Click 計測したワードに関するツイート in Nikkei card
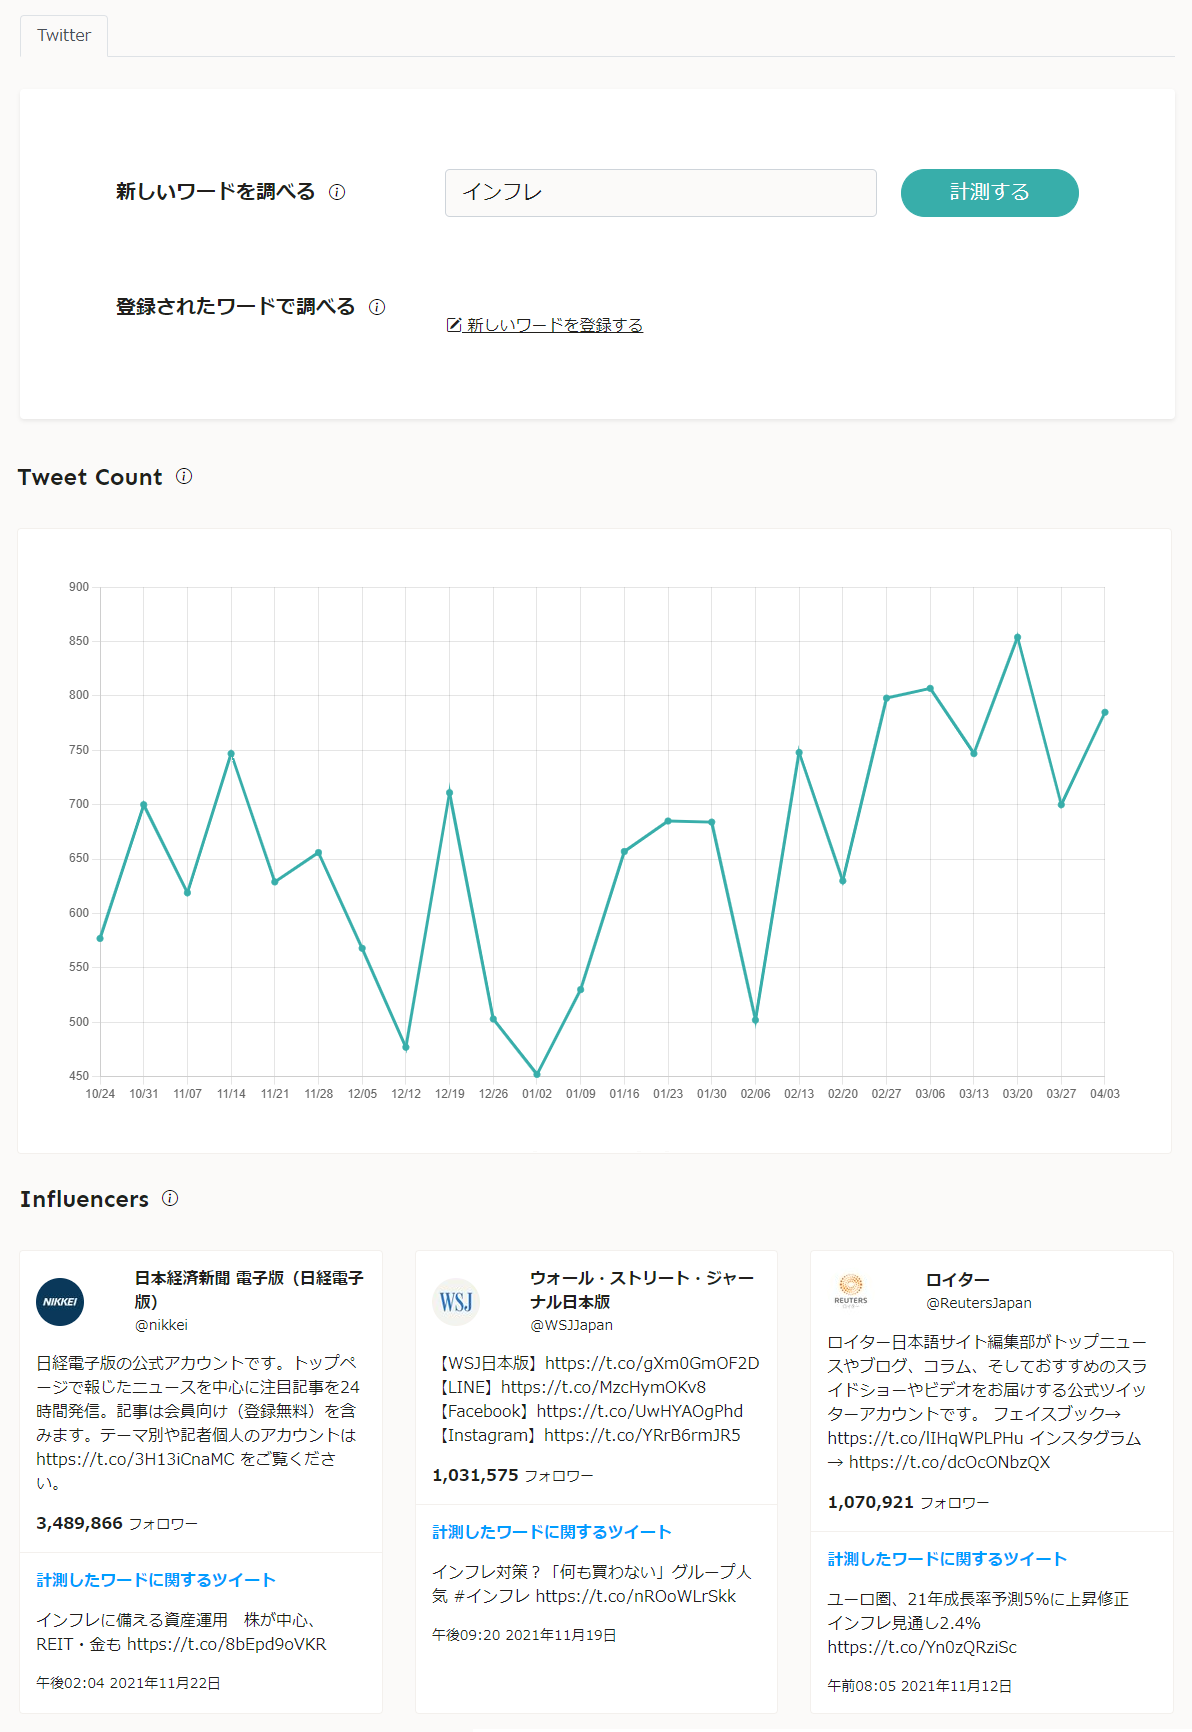Screen dimensions: 1192x1732 [156, 1580]
